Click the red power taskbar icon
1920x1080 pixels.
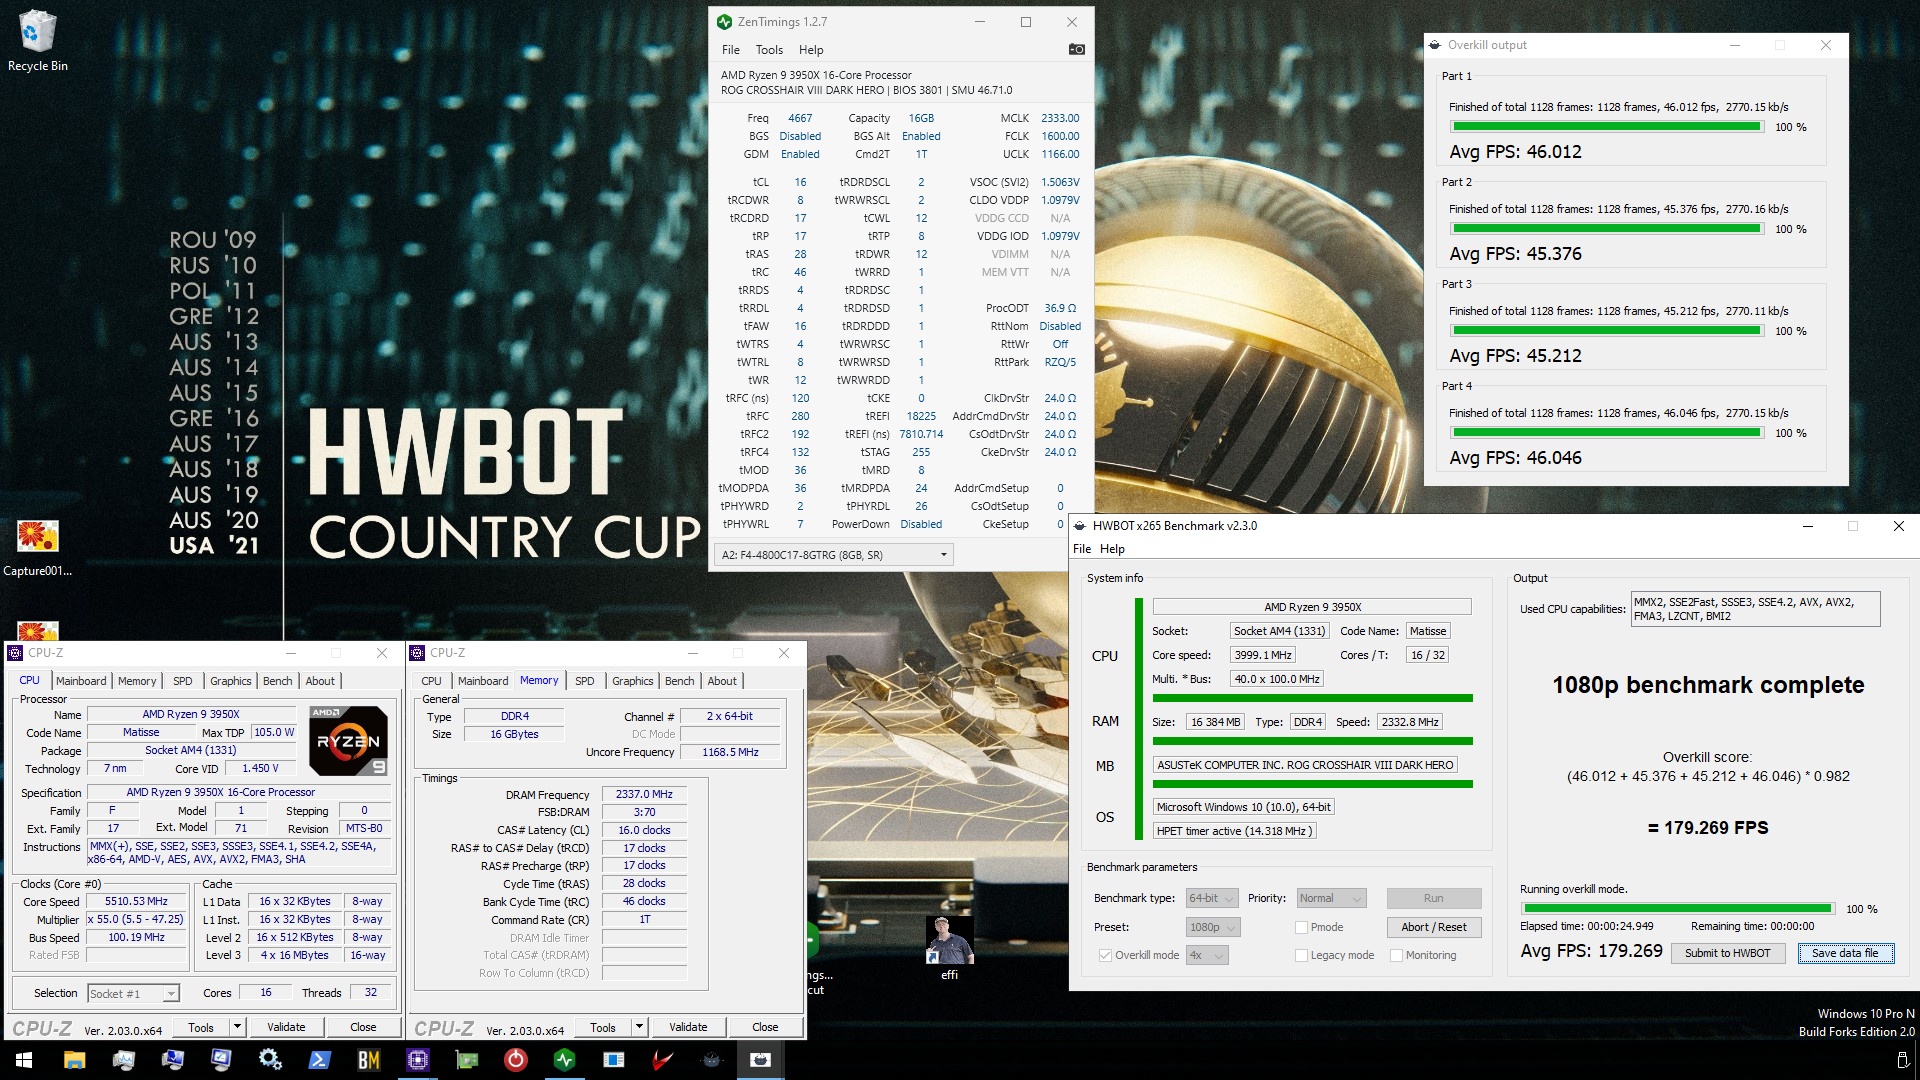click(x=516, y=1060)
